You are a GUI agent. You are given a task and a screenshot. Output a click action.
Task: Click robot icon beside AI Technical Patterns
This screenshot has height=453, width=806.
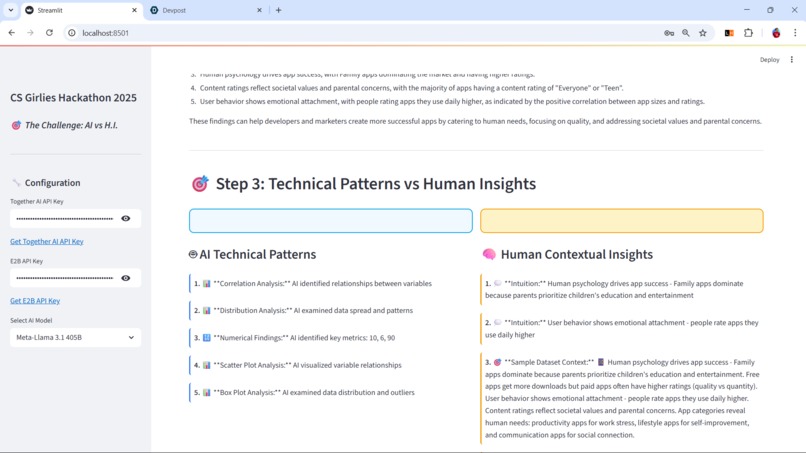(193, 254)
